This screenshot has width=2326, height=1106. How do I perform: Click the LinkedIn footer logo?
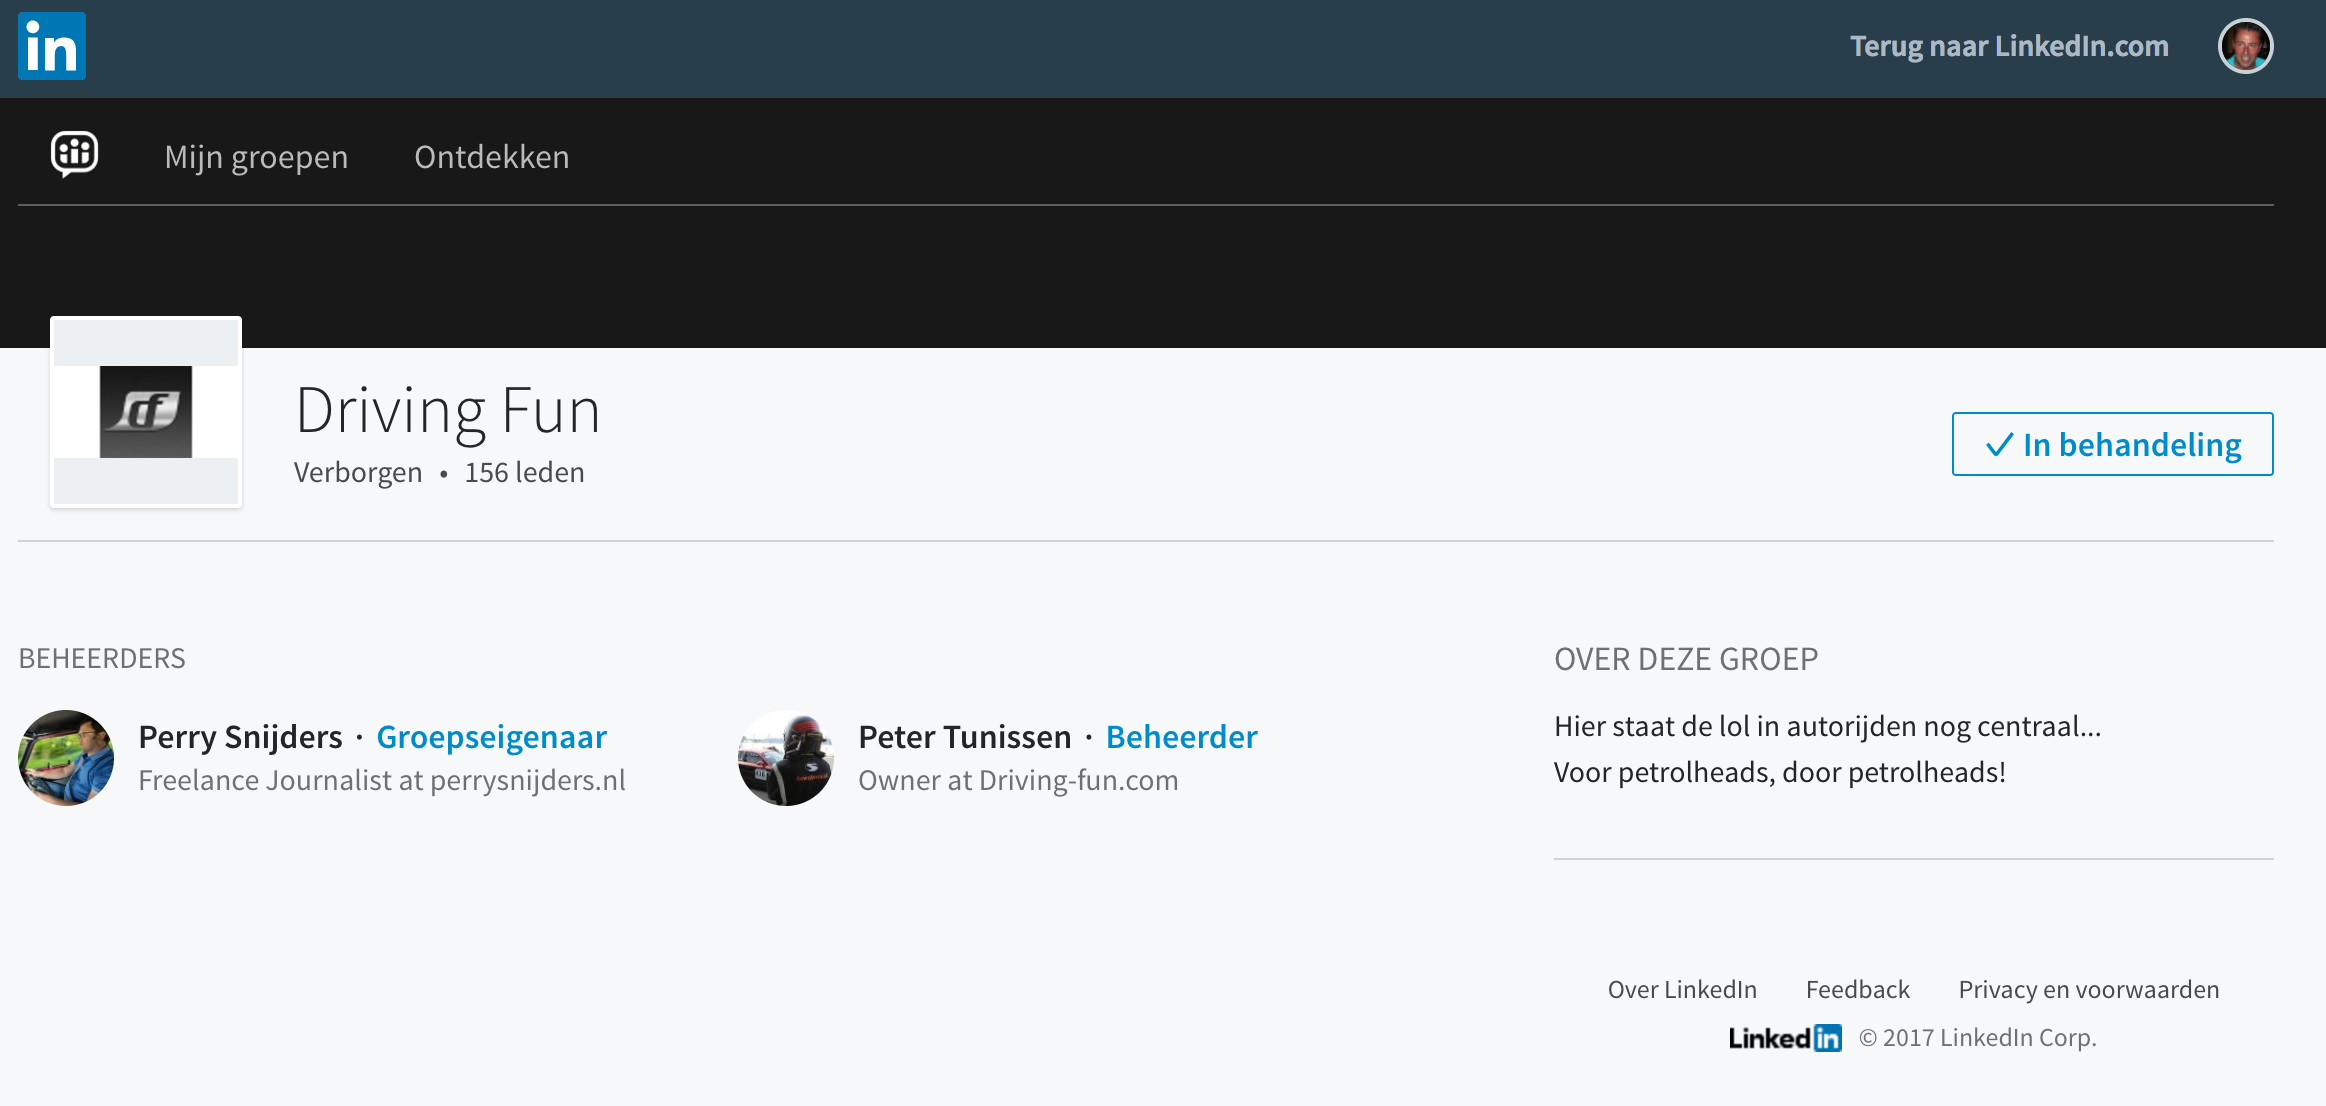pyautogui.click(x=1785, y=1038)
